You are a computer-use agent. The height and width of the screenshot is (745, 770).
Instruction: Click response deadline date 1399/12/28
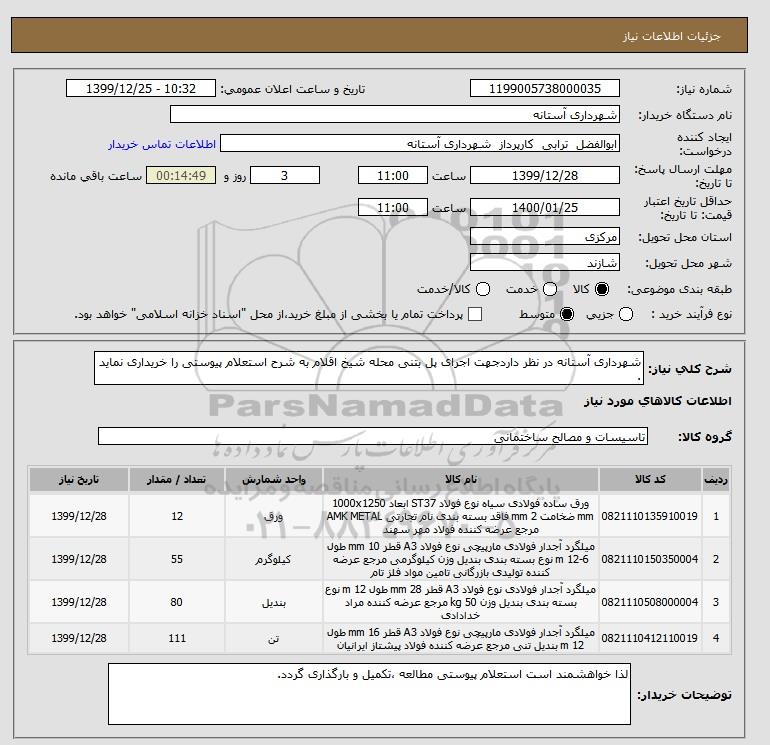tap(545, 175)
